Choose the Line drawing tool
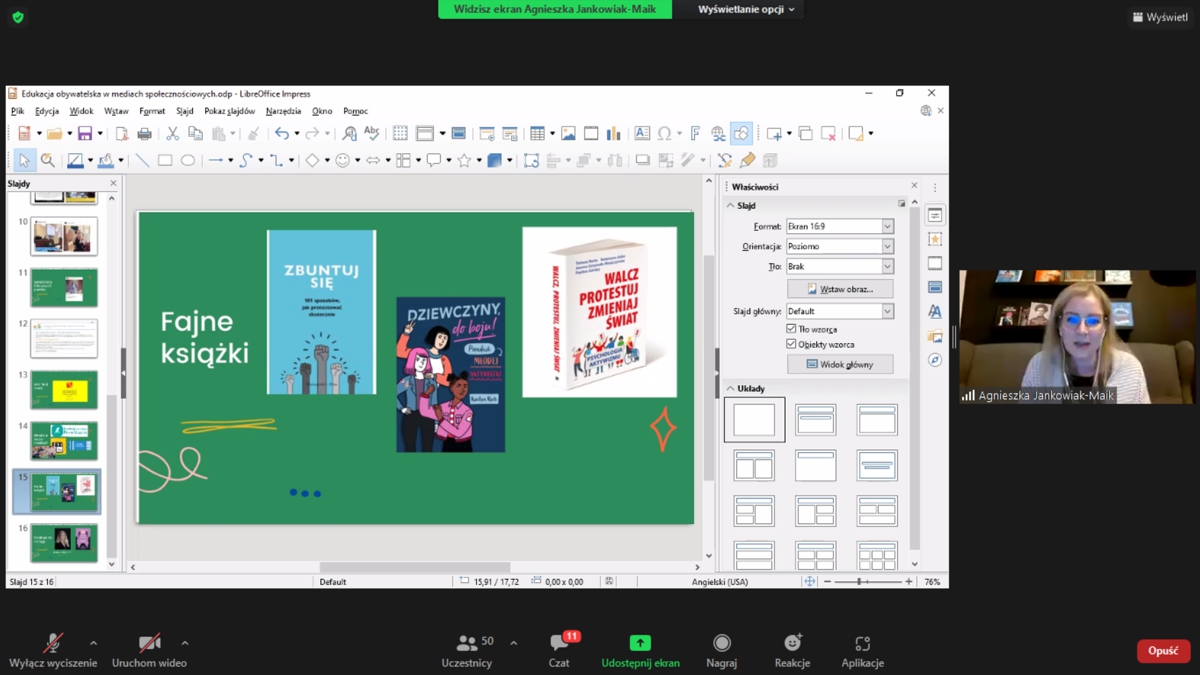Viewport: 1200px width, 675px height. (142, 160)
